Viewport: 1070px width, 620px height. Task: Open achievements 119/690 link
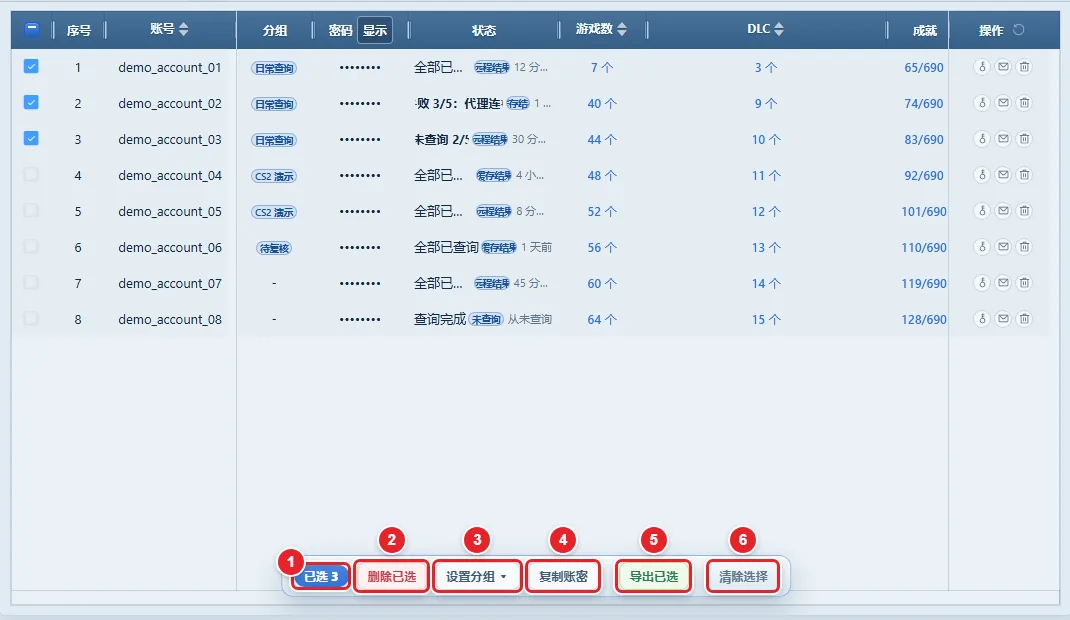(x=924, y=284)
